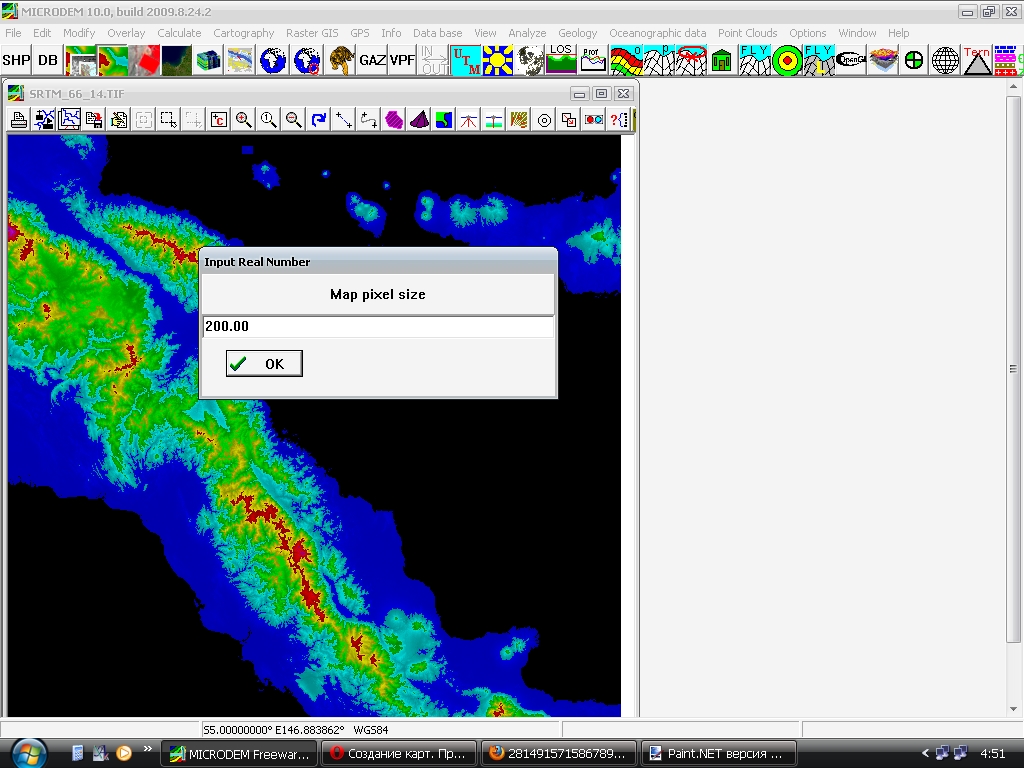Click the 4:51 system clock
Image resolution: width=1024 pixels, height=768 pixels.
tap(993, 754)
